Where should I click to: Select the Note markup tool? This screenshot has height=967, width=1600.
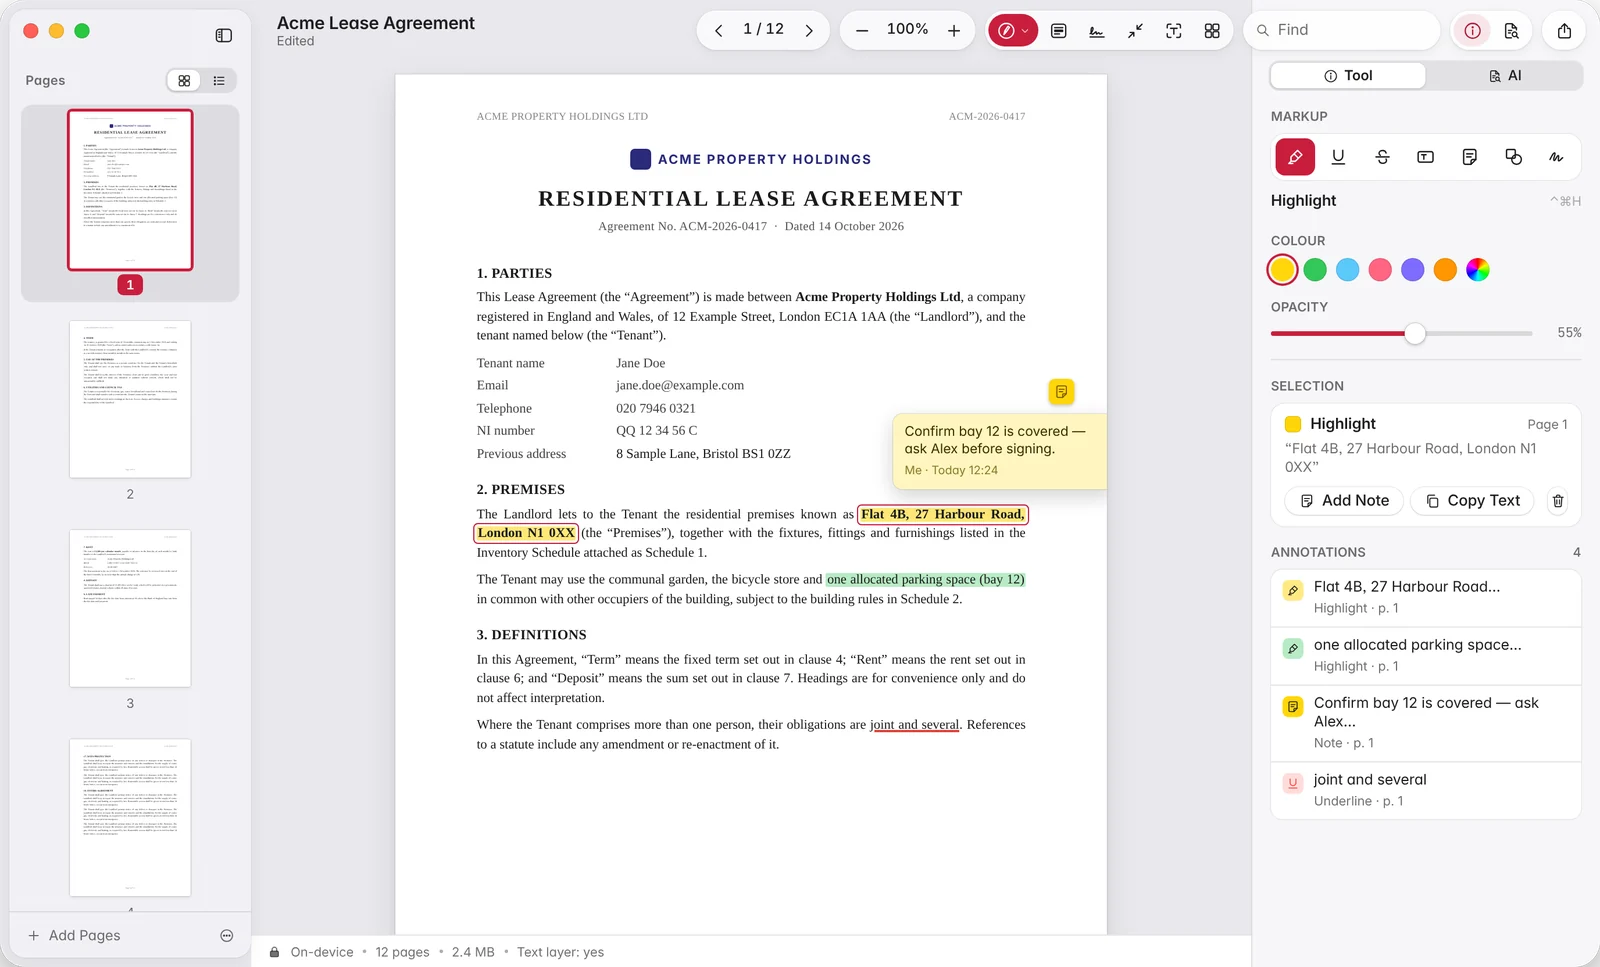(1469, 157)
